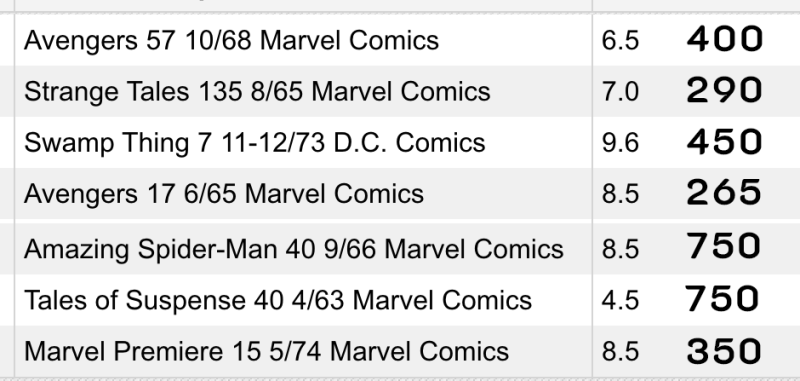Select the 400 price for Avengers 57
This screenshot has width=800, height=381.
[724, 39]
